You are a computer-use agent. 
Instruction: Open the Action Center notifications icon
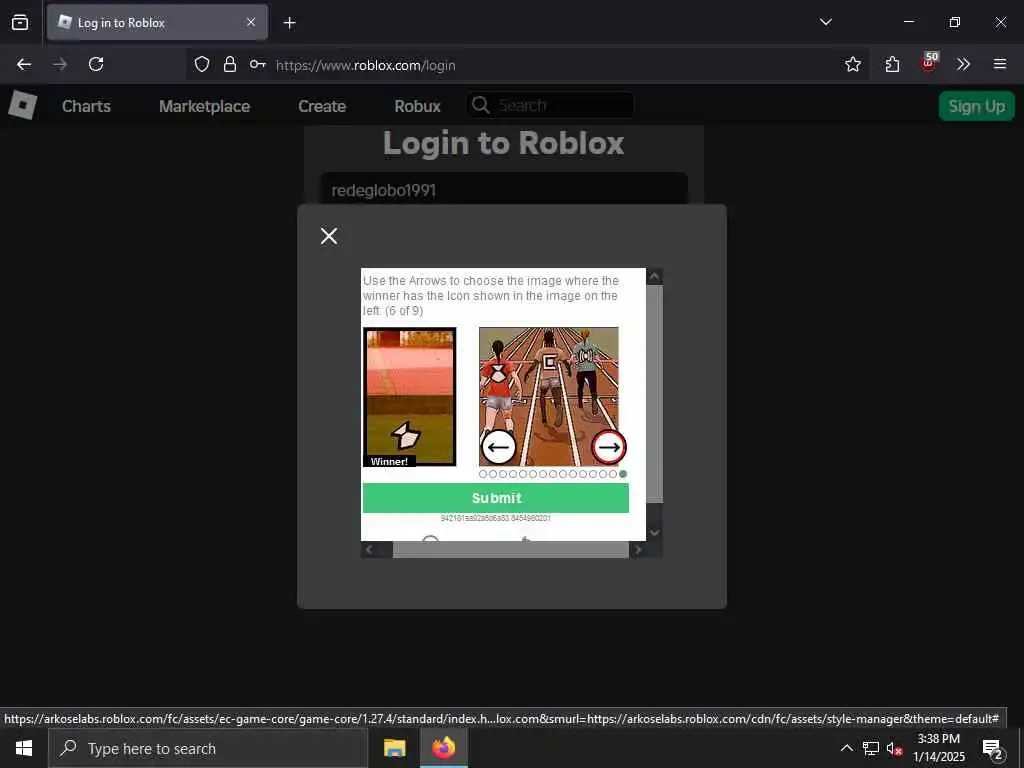992,749
